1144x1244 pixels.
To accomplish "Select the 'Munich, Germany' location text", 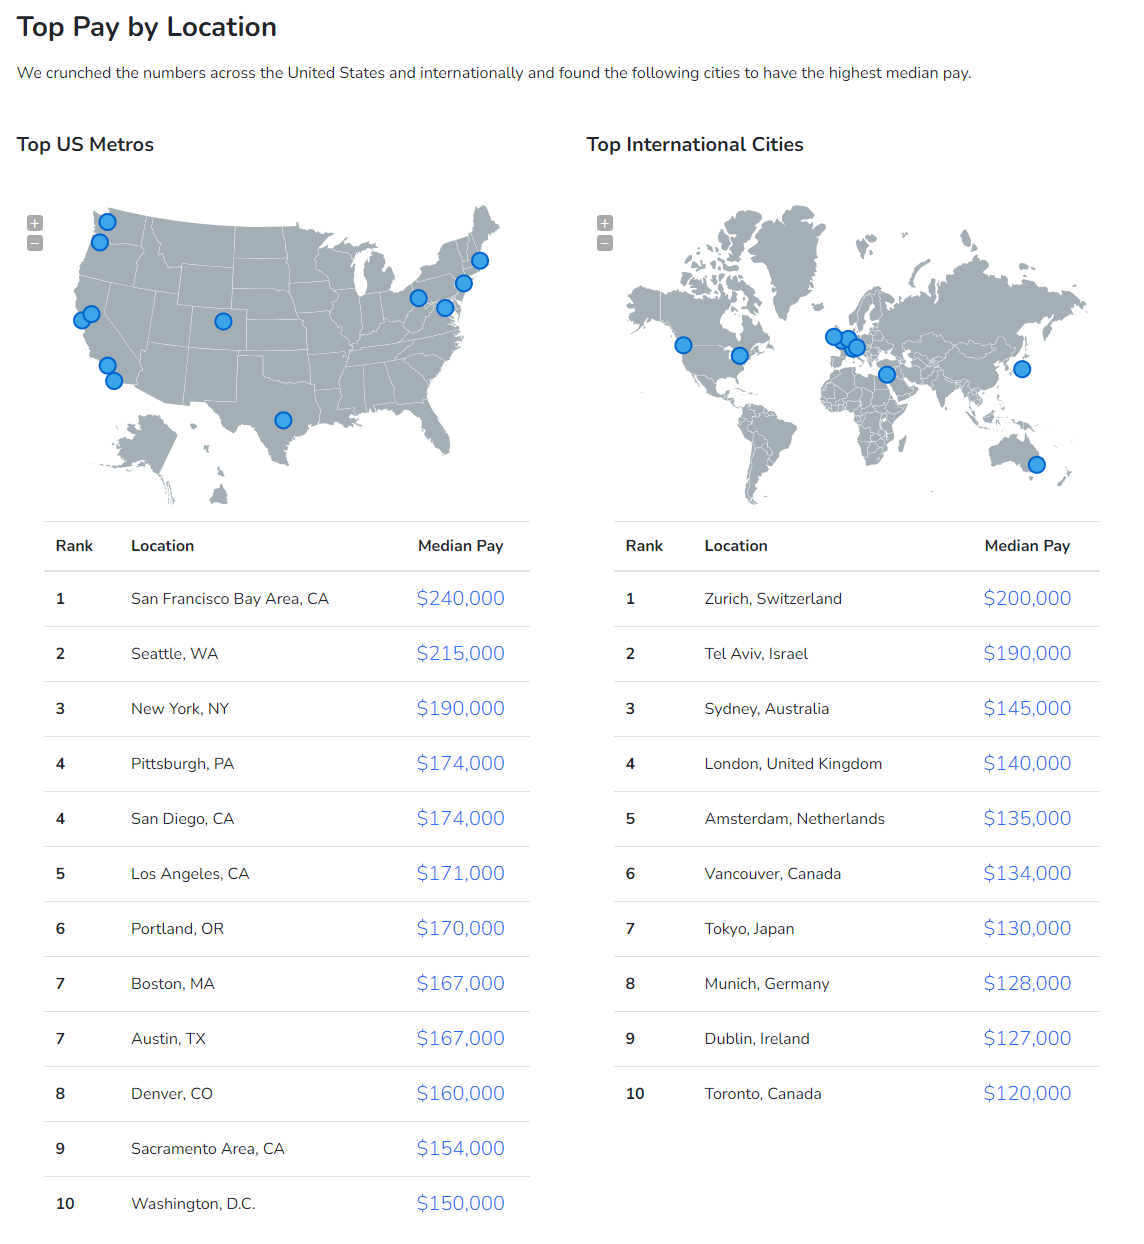I will [x=767, y=983].
